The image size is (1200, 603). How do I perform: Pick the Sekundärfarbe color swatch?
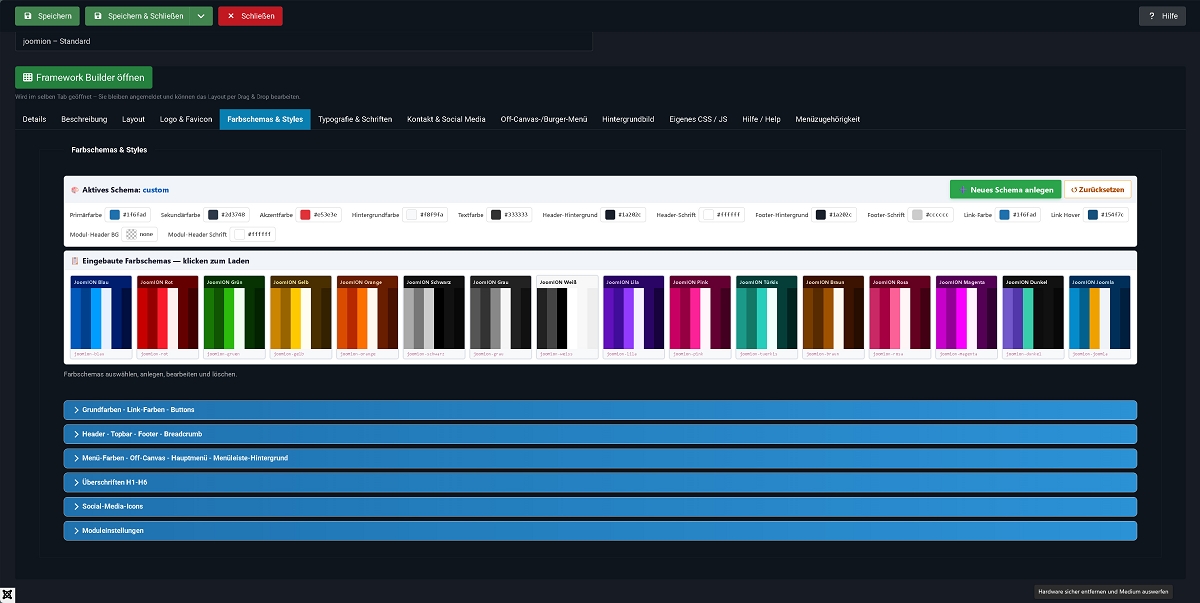212,215
